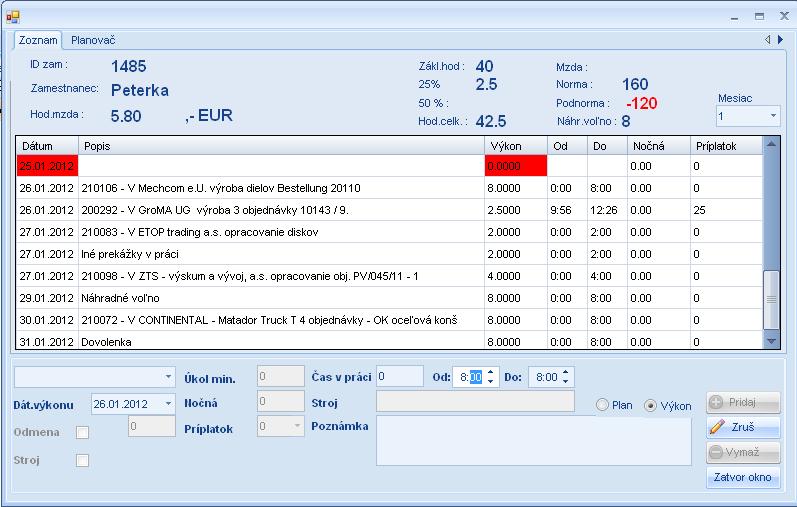Select row 200292 - V GroMA UG
This screenshot has height=507, width=797.
tap(389, 210)
